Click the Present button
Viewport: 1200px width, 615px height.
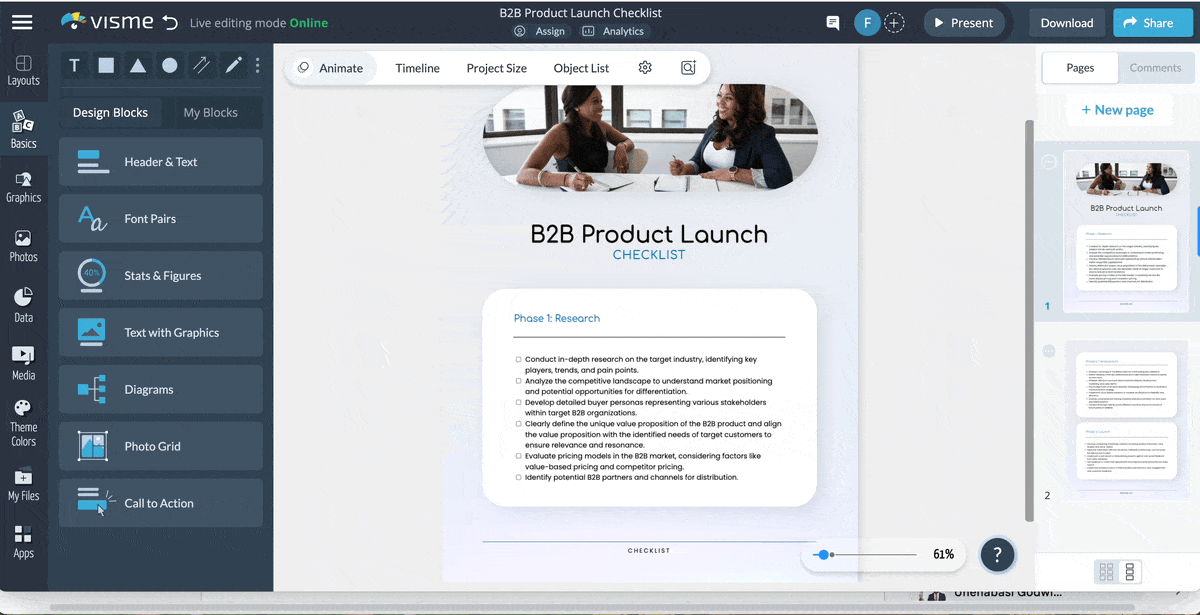(x=963, y=22)
